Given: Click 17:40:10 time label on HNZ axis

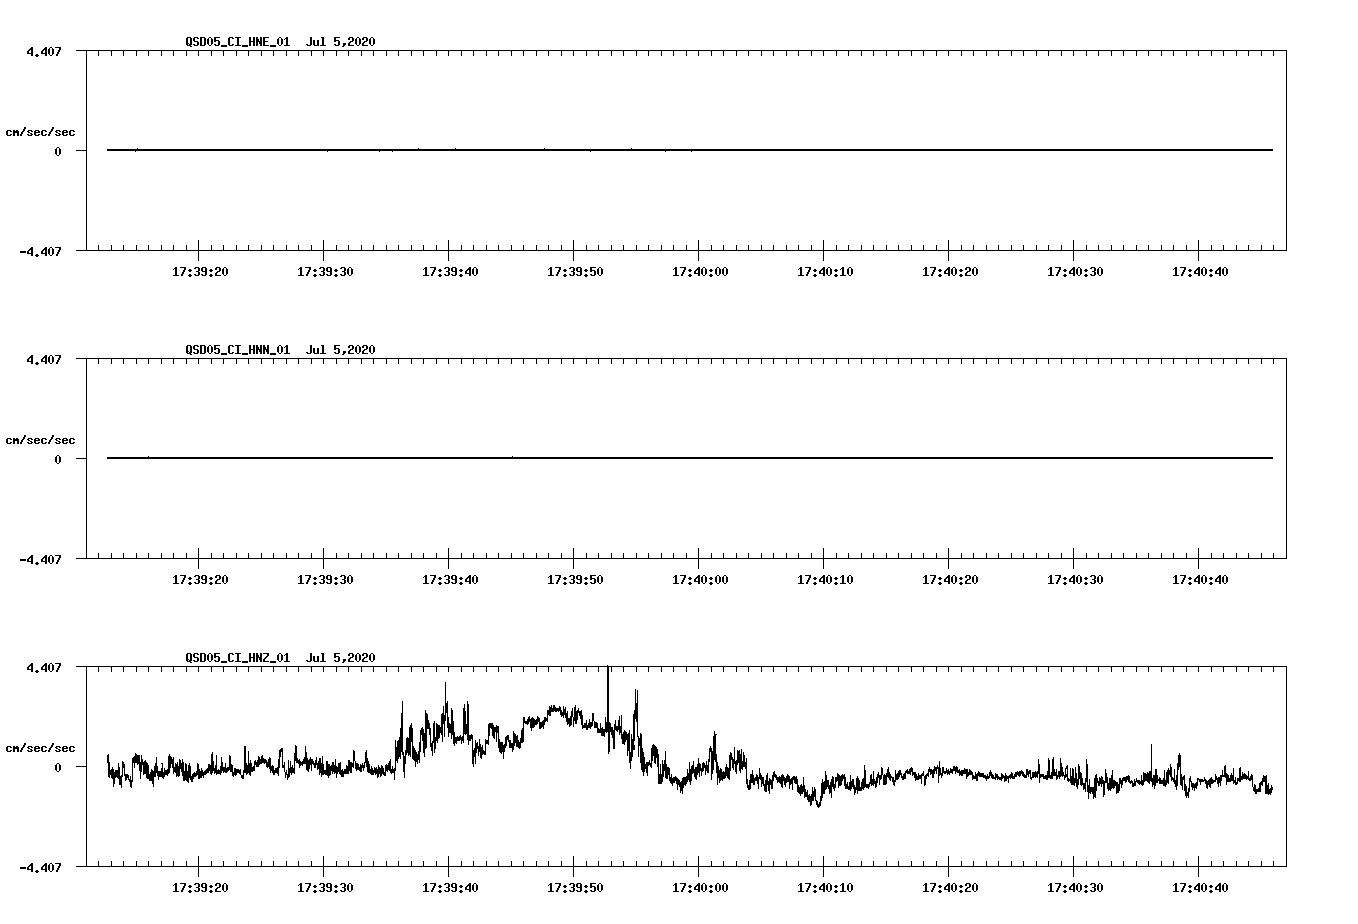Looking at the screenshot, I should click(x=825, y=887).
